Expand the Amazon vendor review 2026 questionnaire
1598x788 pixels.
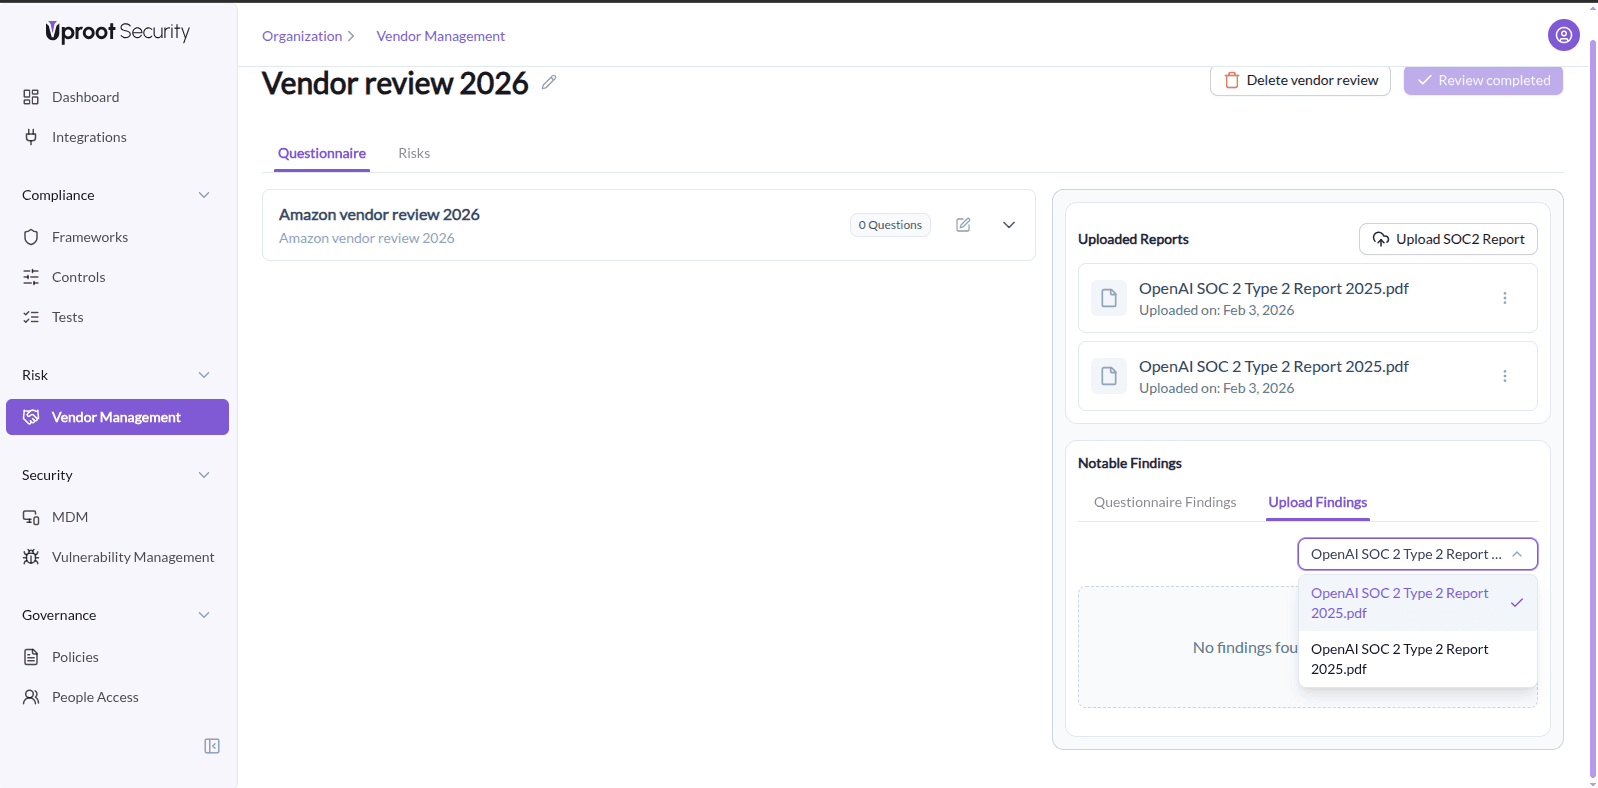[x=1009, y=225]
